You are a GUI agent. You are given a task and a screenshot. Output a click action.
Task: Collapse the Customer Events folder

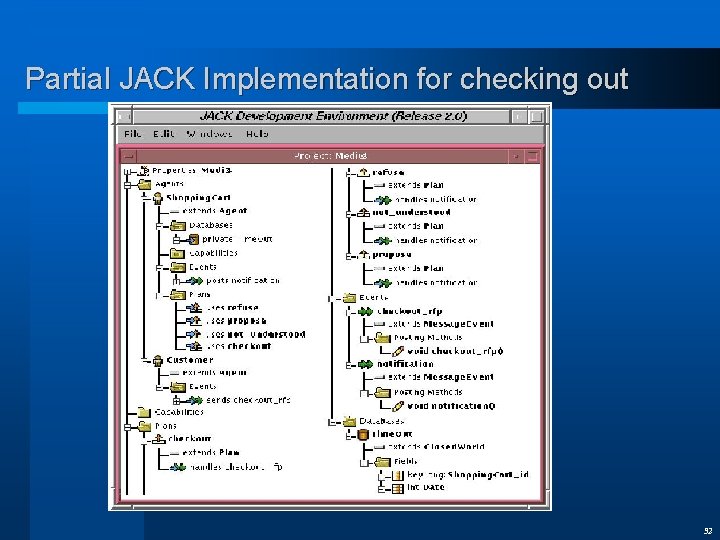tap(159, 388)
